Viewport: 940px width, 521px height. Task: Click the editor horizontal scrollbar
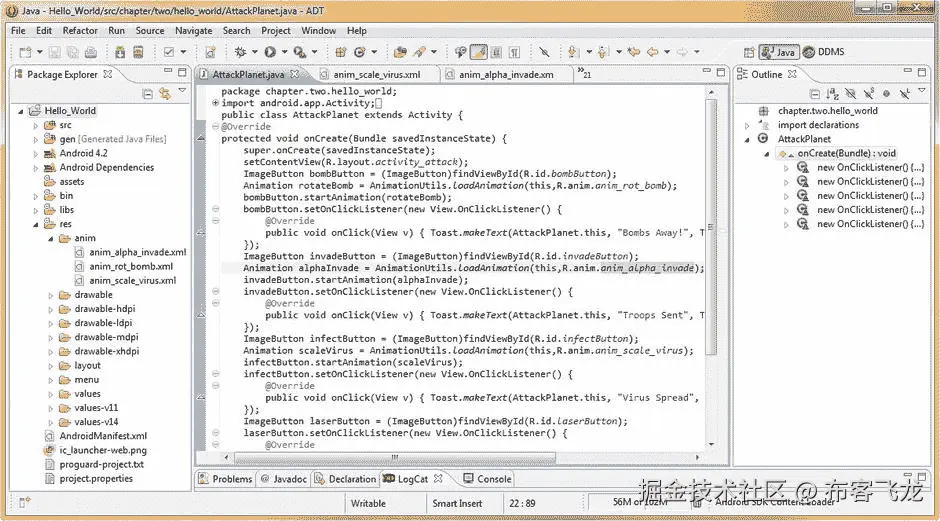[x=394, y=457]
